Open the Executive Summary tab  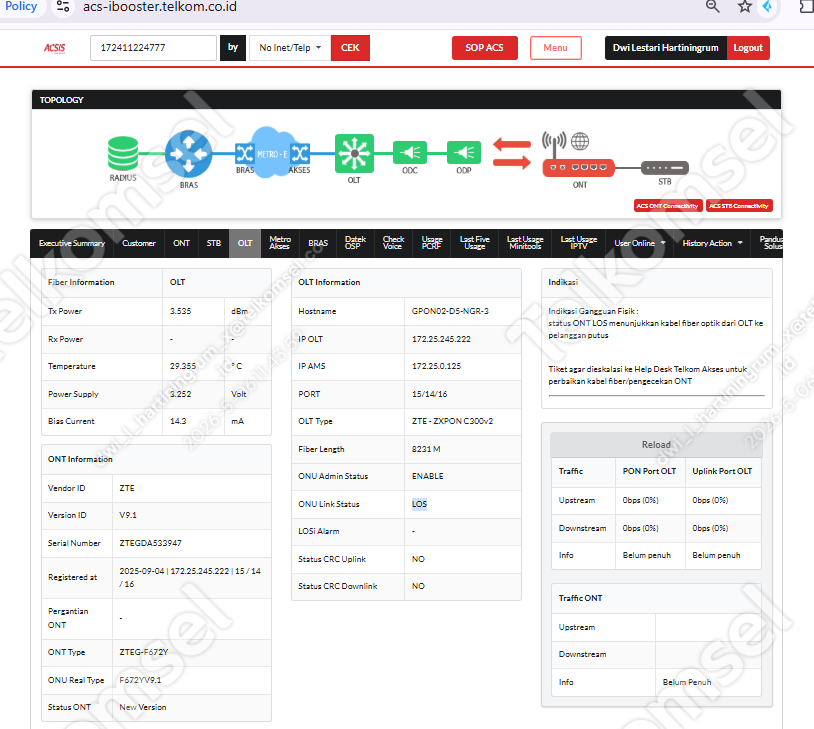click(x=72, y=243)
